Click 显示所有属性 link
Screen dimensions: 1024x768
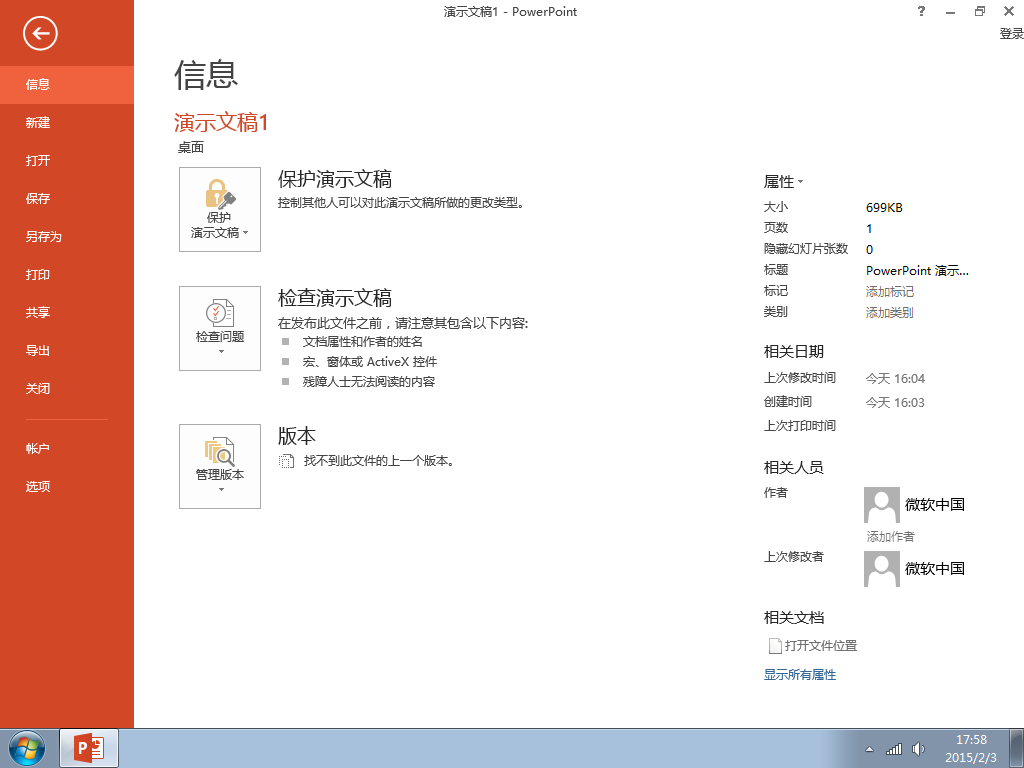click(x=800, y=675)
